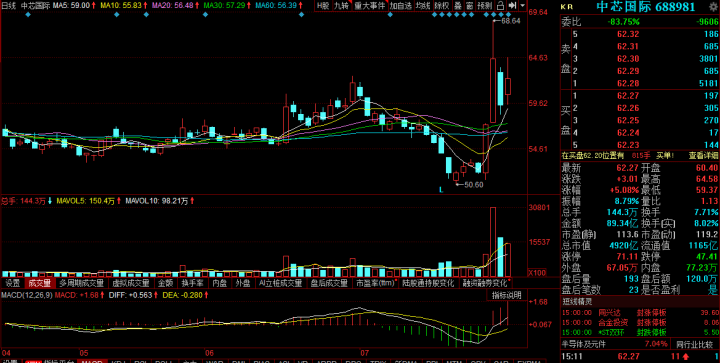Switch to 多周期成交量 tab
The image size is (720, 363).
82,283
